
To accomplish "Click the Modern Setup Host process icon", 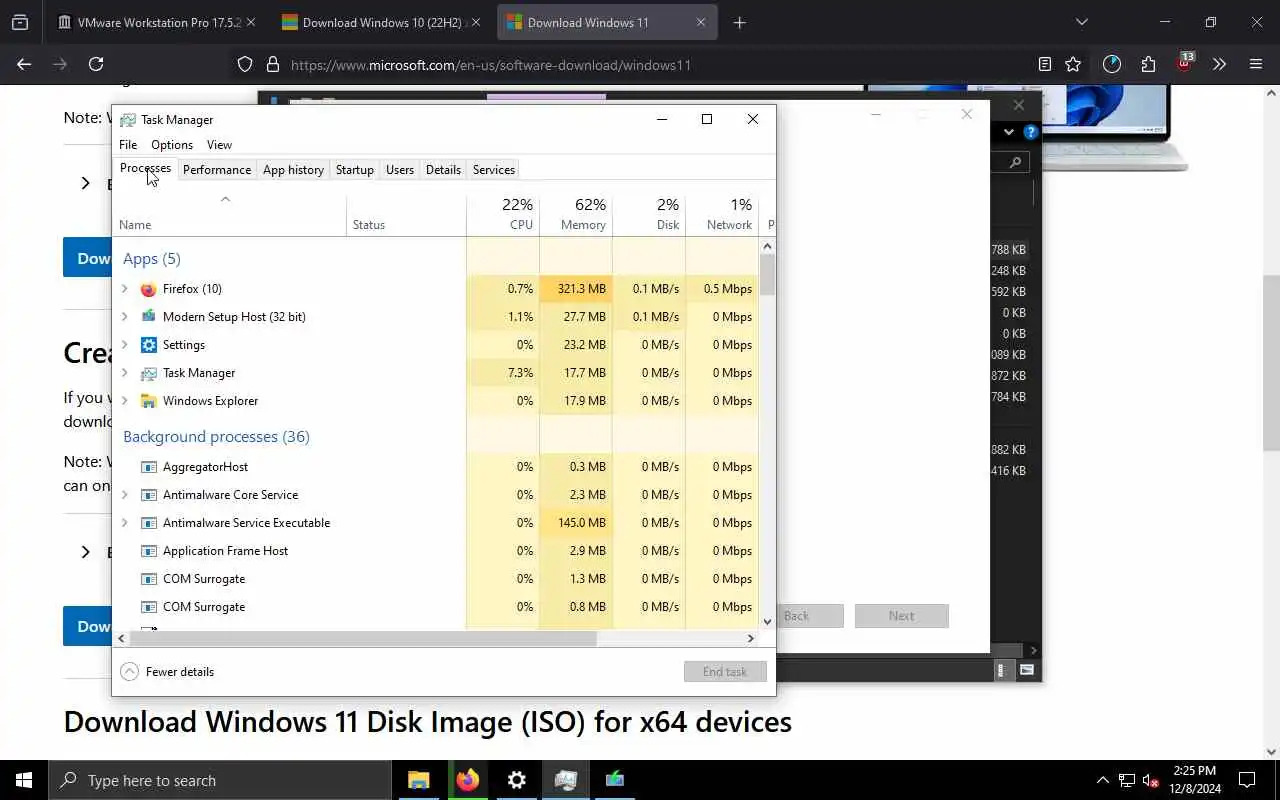I will point(149,317).
